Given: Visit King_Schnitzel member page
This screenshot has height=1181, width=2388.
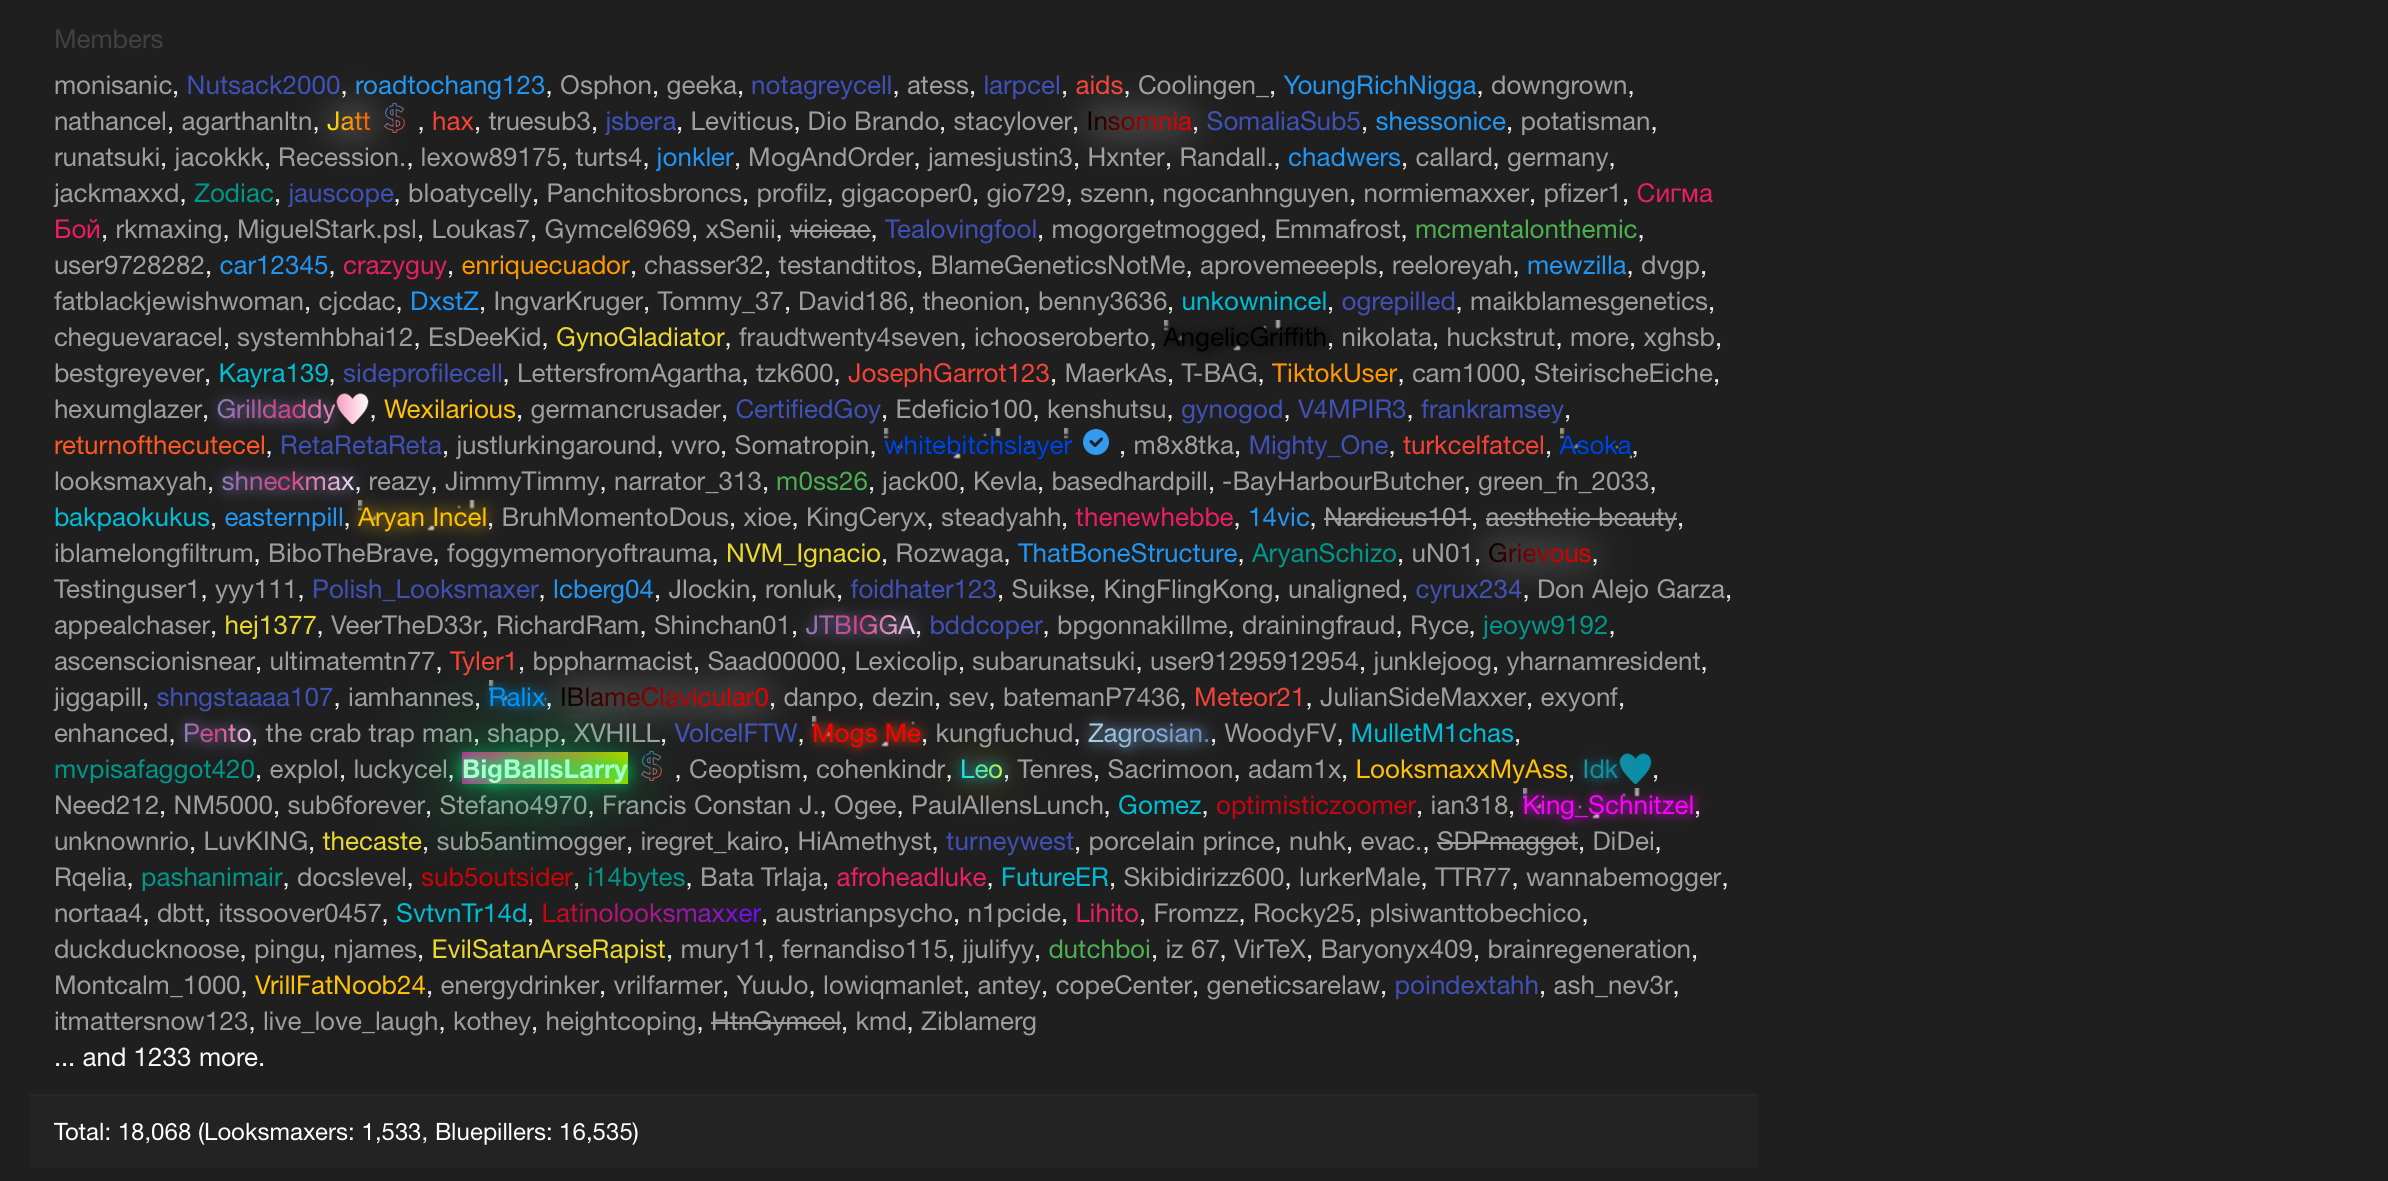Looking at the screenshot, I should pos(1607,805).
